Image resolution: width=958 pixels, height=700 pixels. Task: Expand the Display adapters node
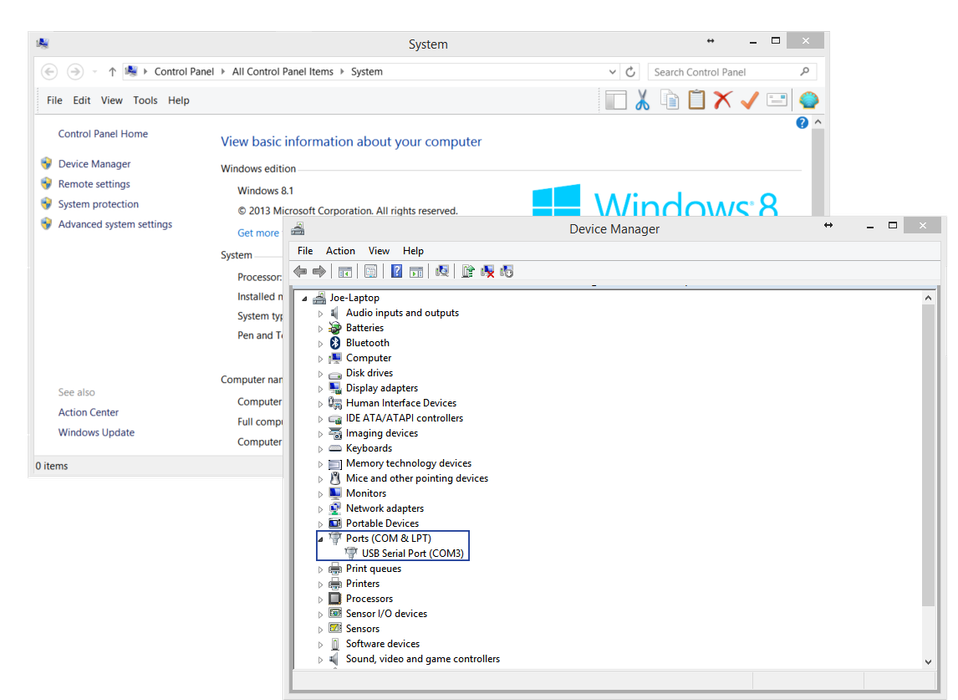[320, 388]
